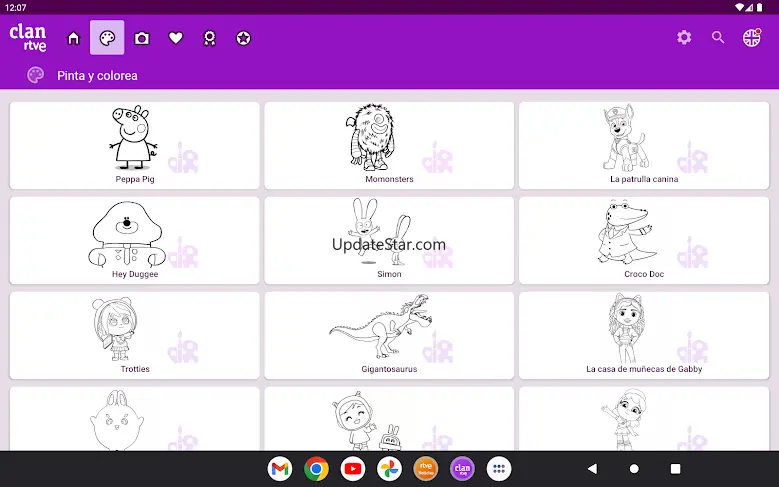Tap the Android home circle button
Screen dimensions: 779x487
pos(634,469)
